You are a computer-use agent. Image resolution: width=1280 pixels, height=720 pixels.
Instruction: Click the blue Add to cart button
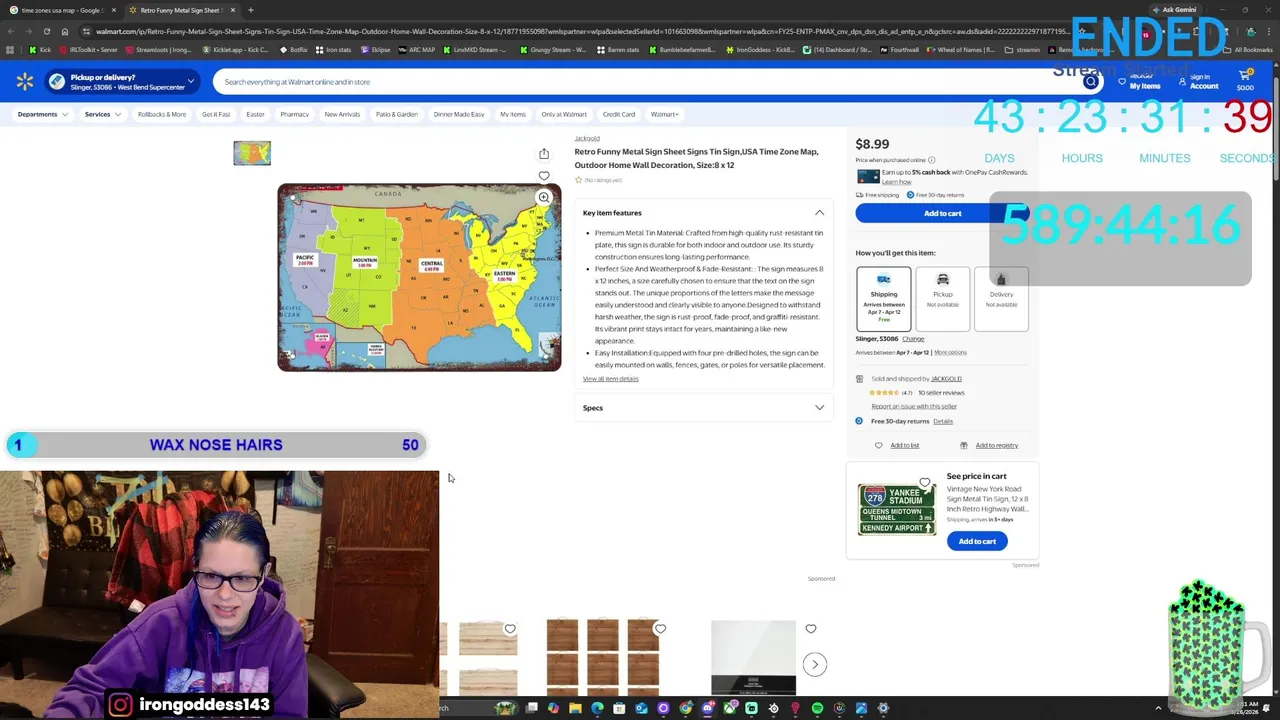point(942,213)
